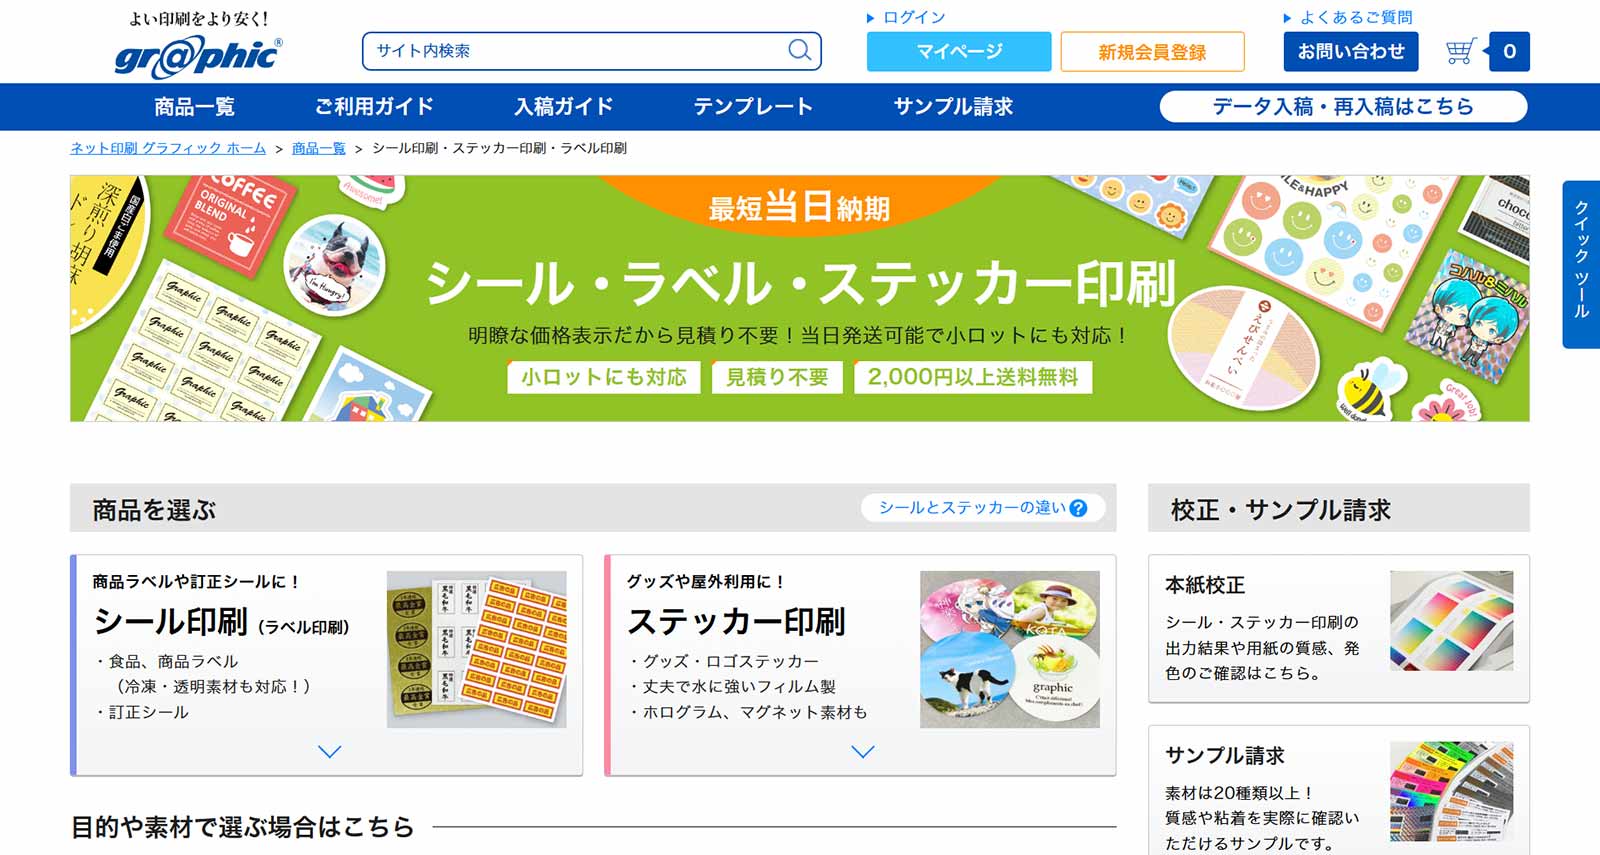1600x855 pixels.
Task: Click the search magnifier icon
Action: coord(799,50)
